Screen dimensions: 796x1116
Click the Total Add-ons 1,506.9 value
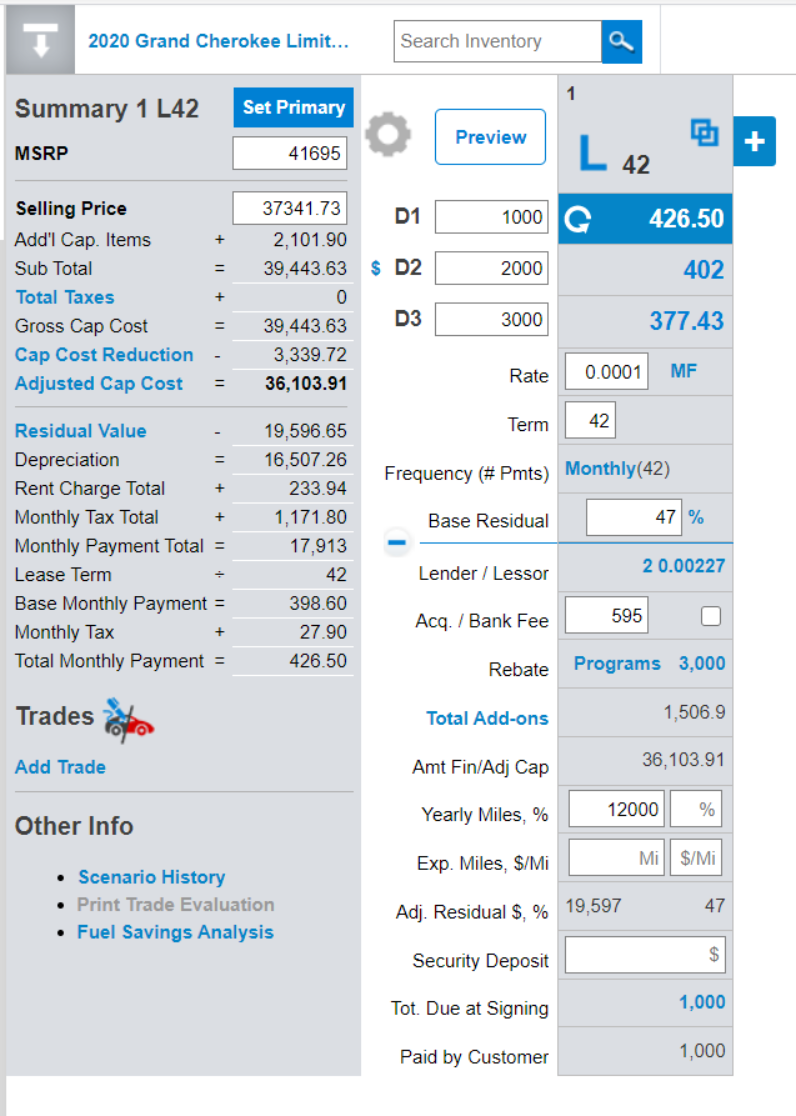coord(694,712)
